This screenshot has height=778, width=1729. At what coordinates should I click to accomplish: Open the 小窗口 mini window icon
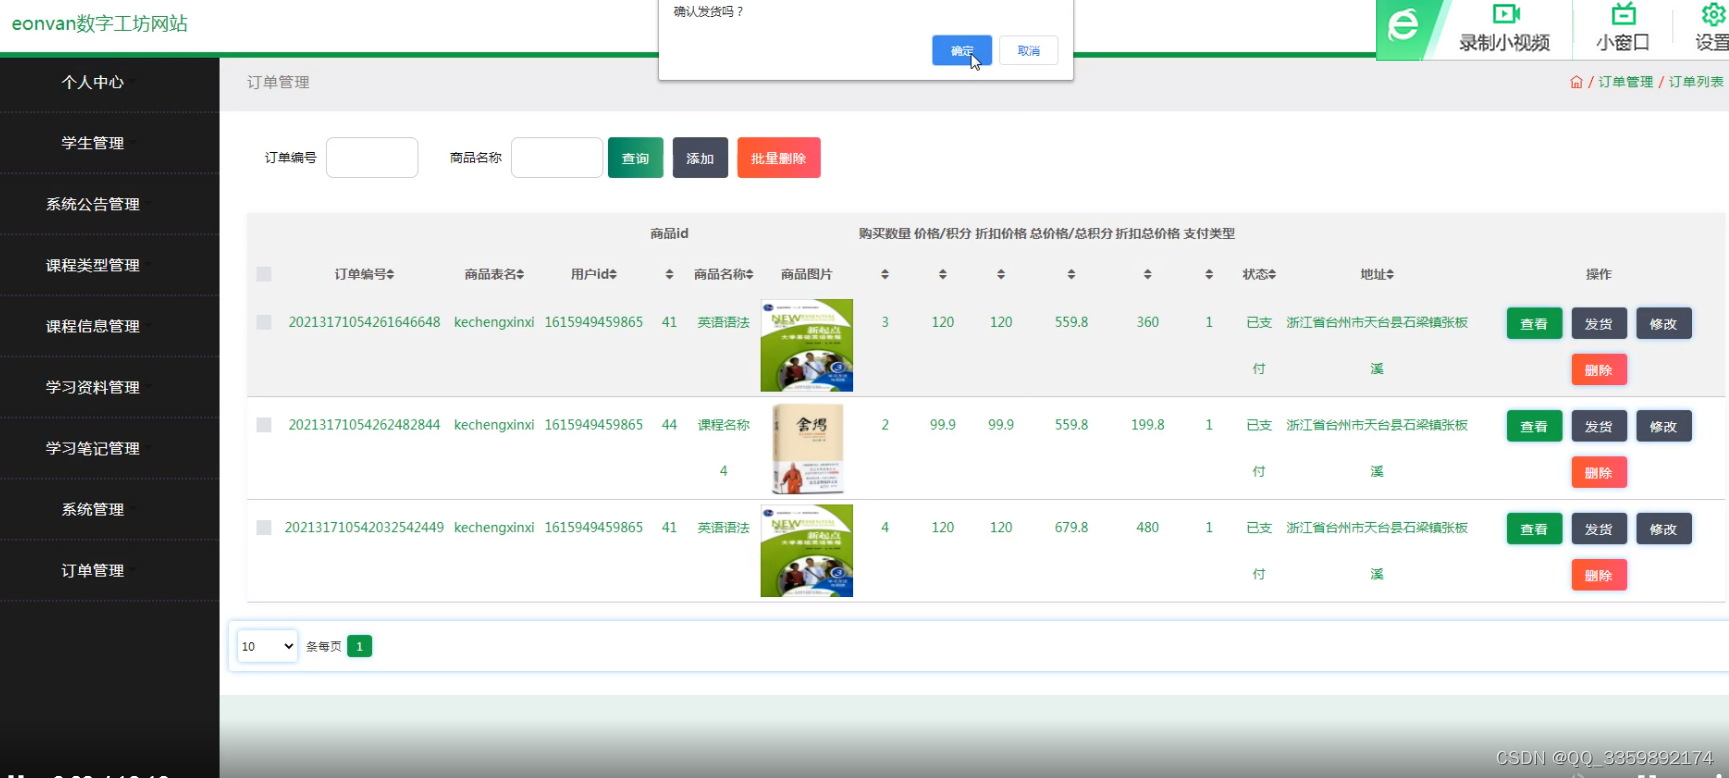coord(1623,14)
